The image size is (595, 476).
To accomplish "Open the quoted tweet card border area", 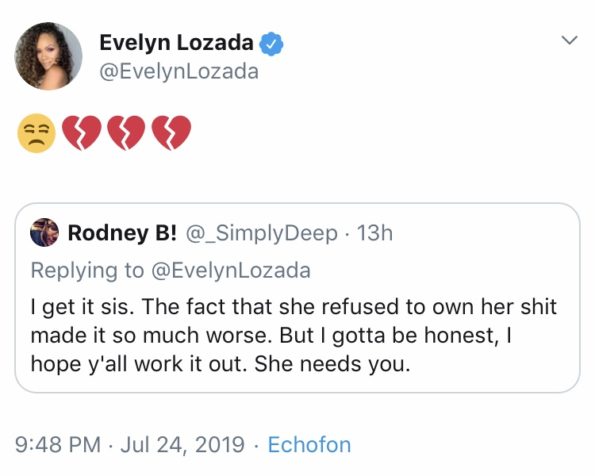I will 298,298.
